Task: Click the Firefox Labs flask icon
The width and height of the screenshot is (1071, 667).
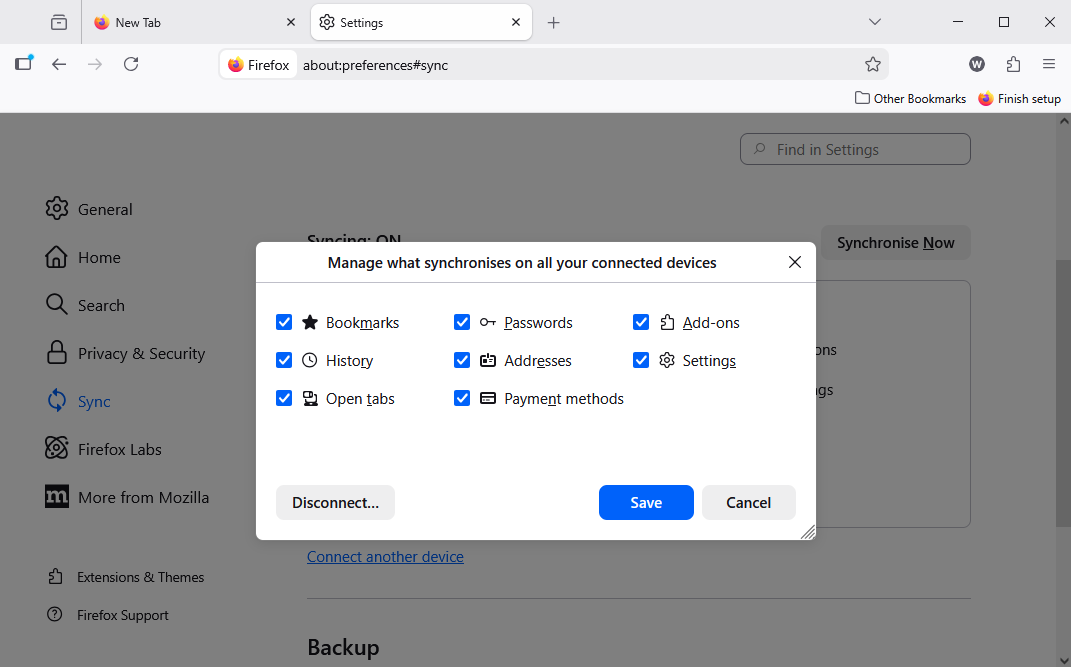Action: pos(57,449)
